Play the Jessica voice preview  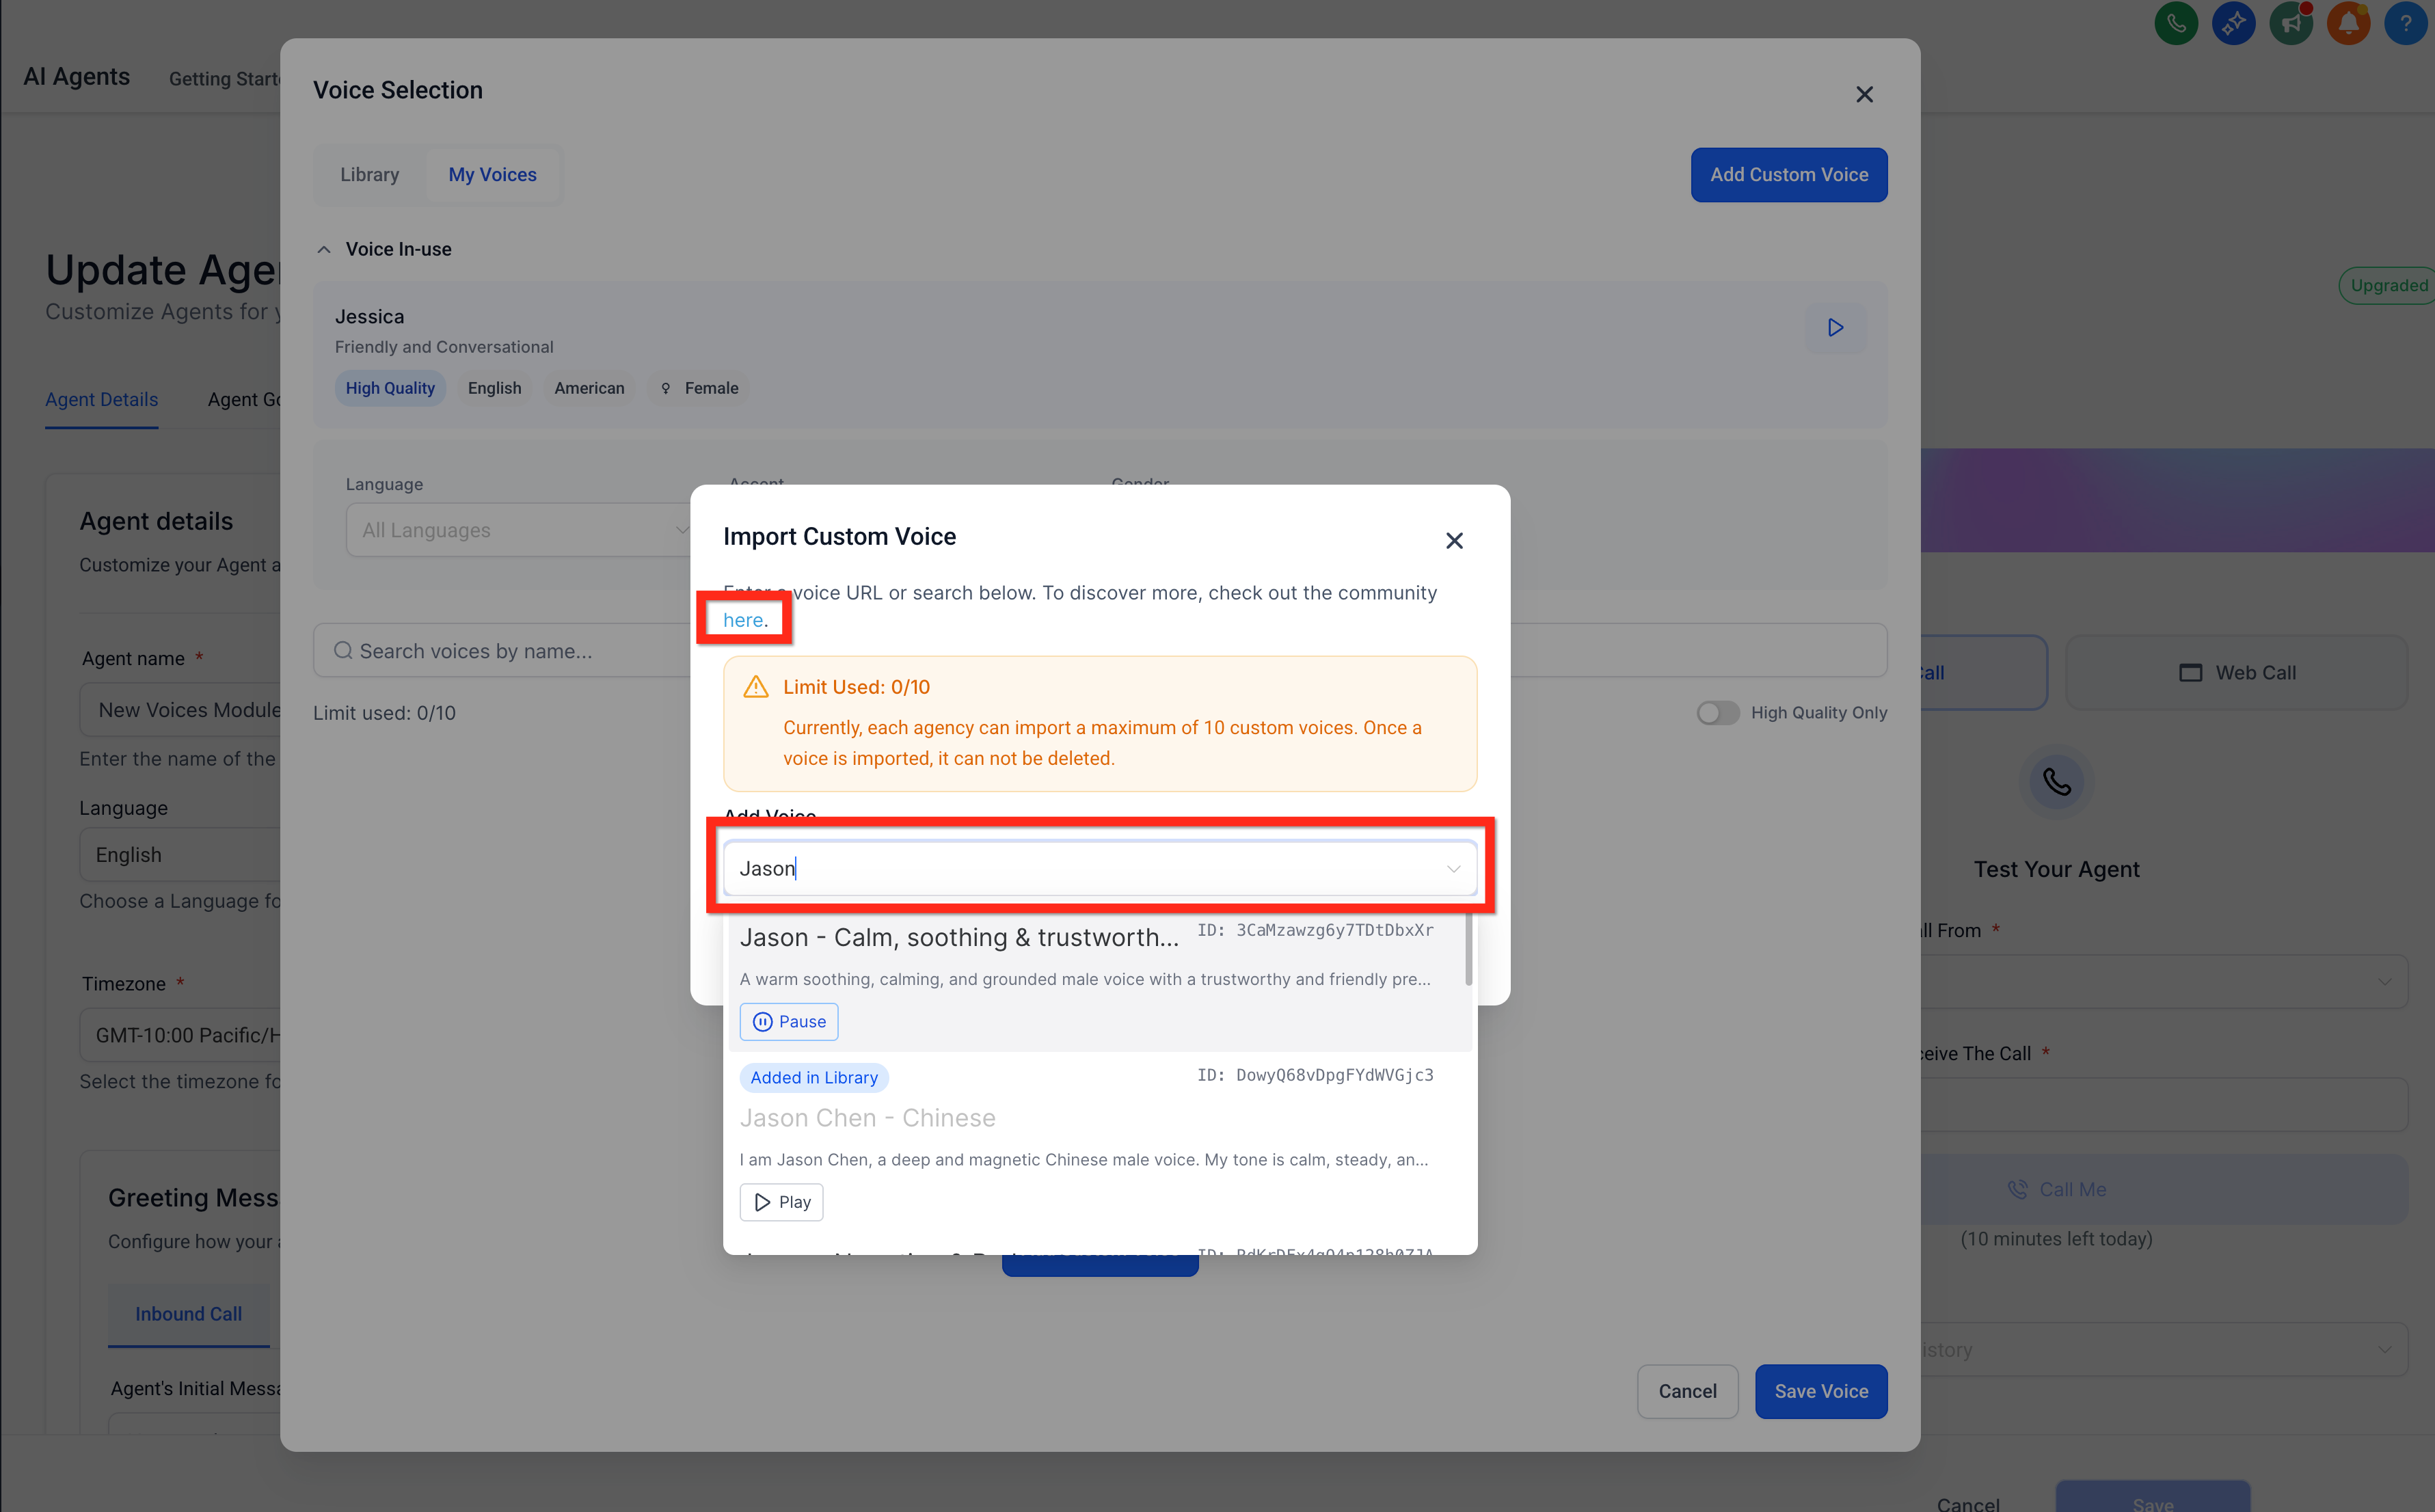tap(1835, 328)
